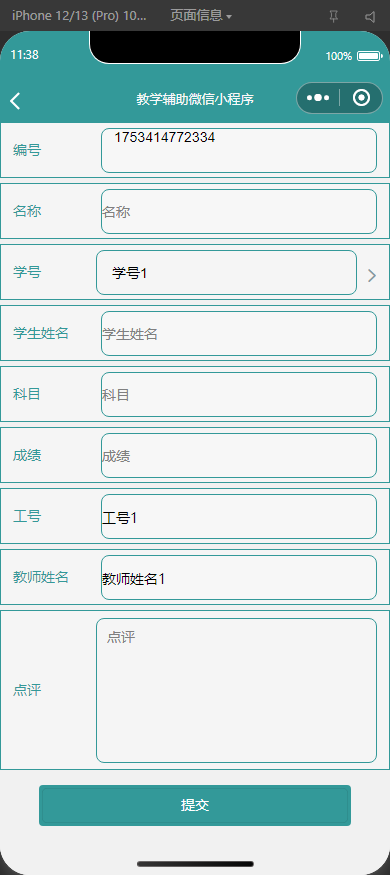The width and height of the screenshot is (390, 875).
Task: Open the 页面信息 dropdown menu
Action: [x=201, y=16]
